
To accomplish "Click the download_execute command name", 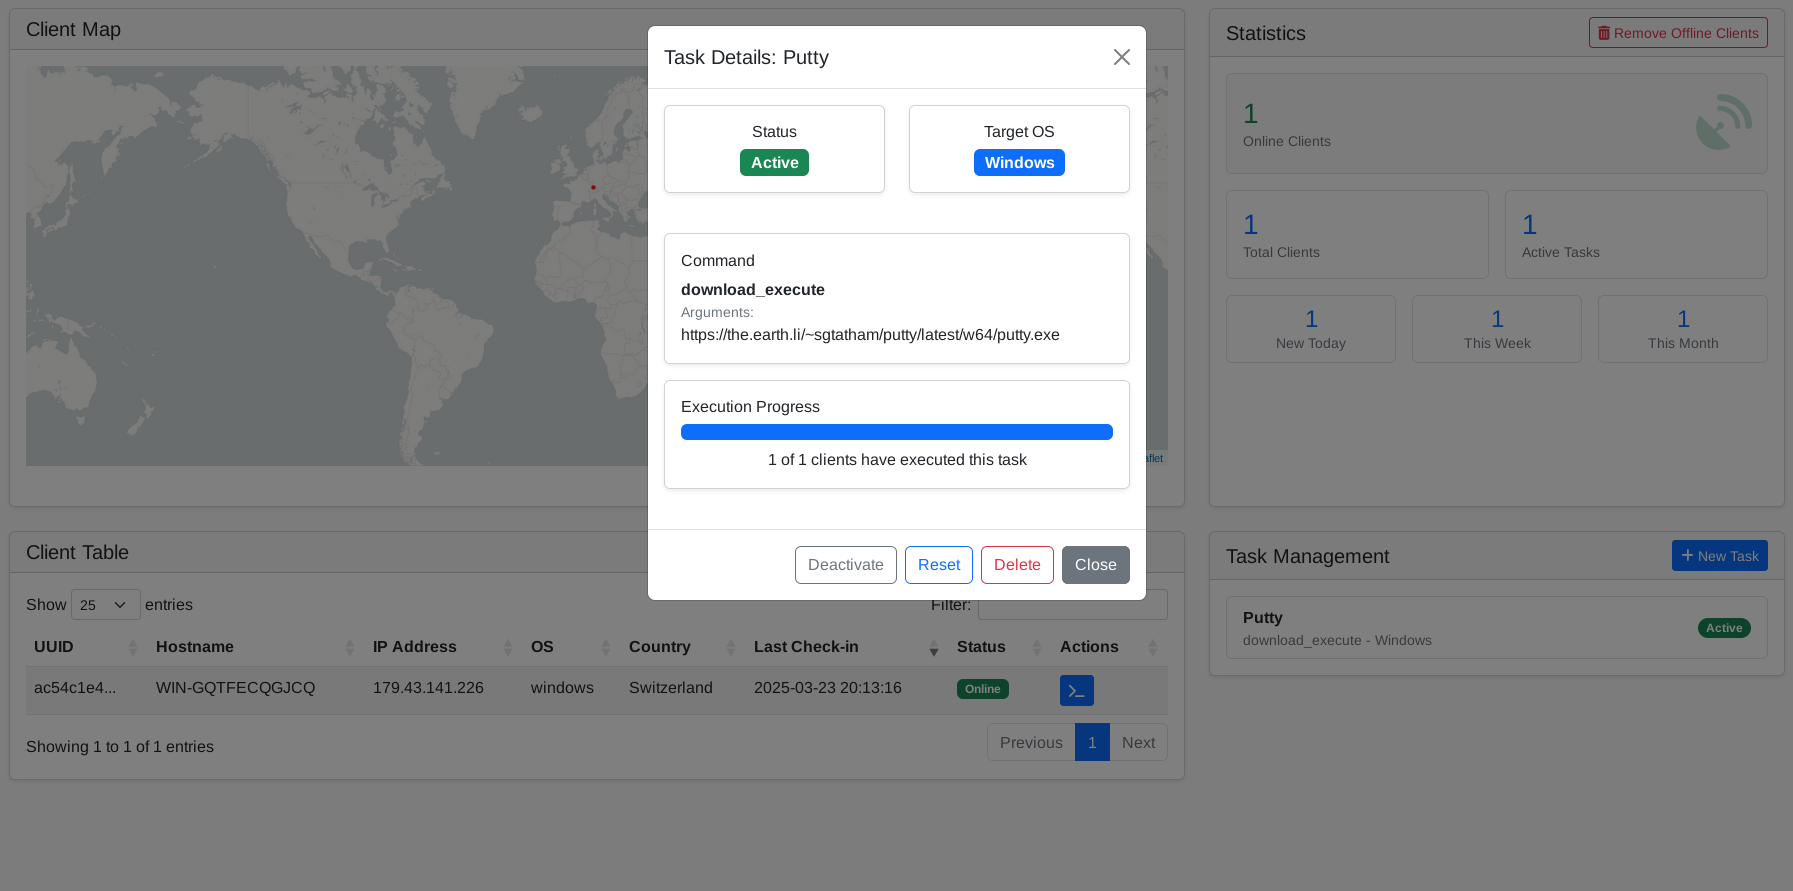I will pyautogui.click(x=753, y=290).
